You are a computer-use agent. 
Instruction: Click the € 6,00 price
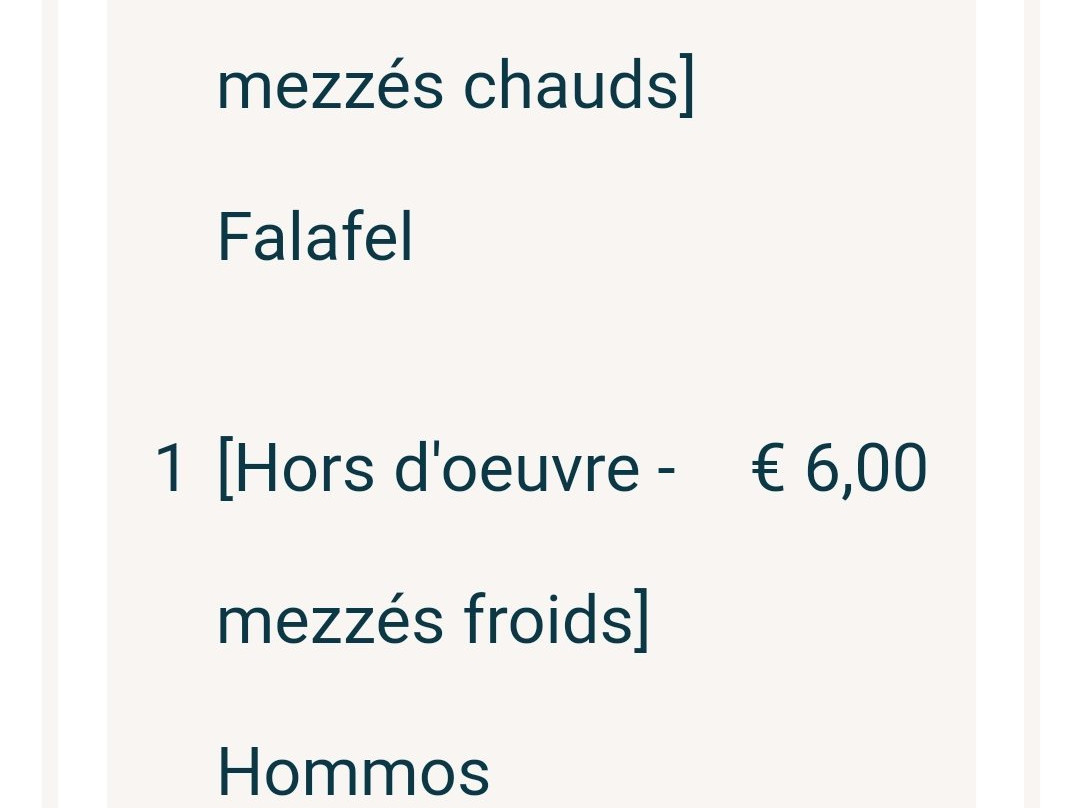839,468
